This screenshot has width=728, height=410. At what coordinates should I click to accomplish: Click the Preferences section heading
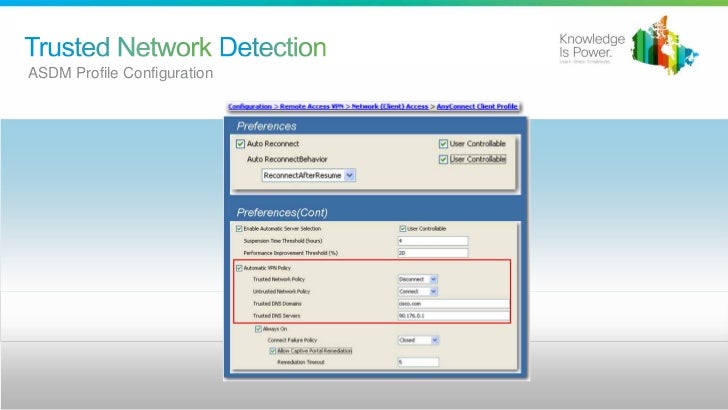pos(266,126)
